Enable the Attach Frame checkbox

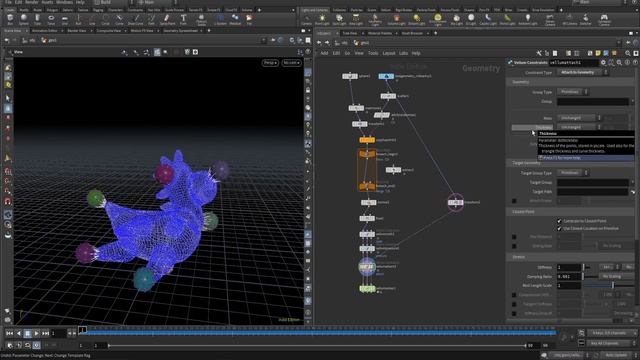click(x=514, y=201)
